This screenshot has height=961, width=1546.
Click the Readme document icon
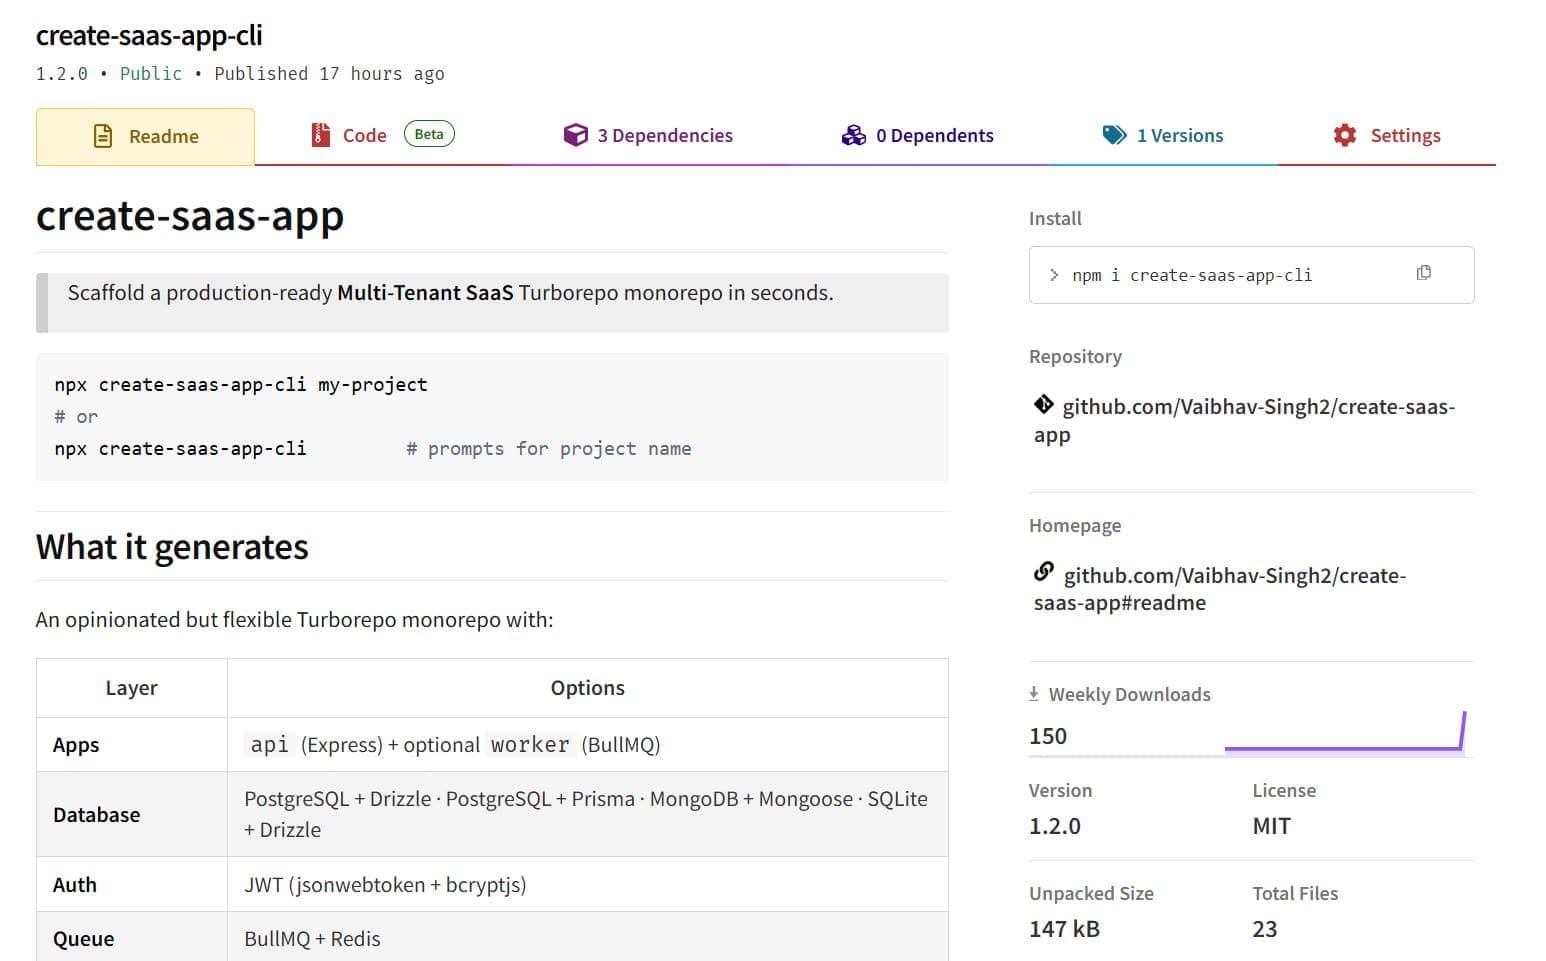point(103,136)
